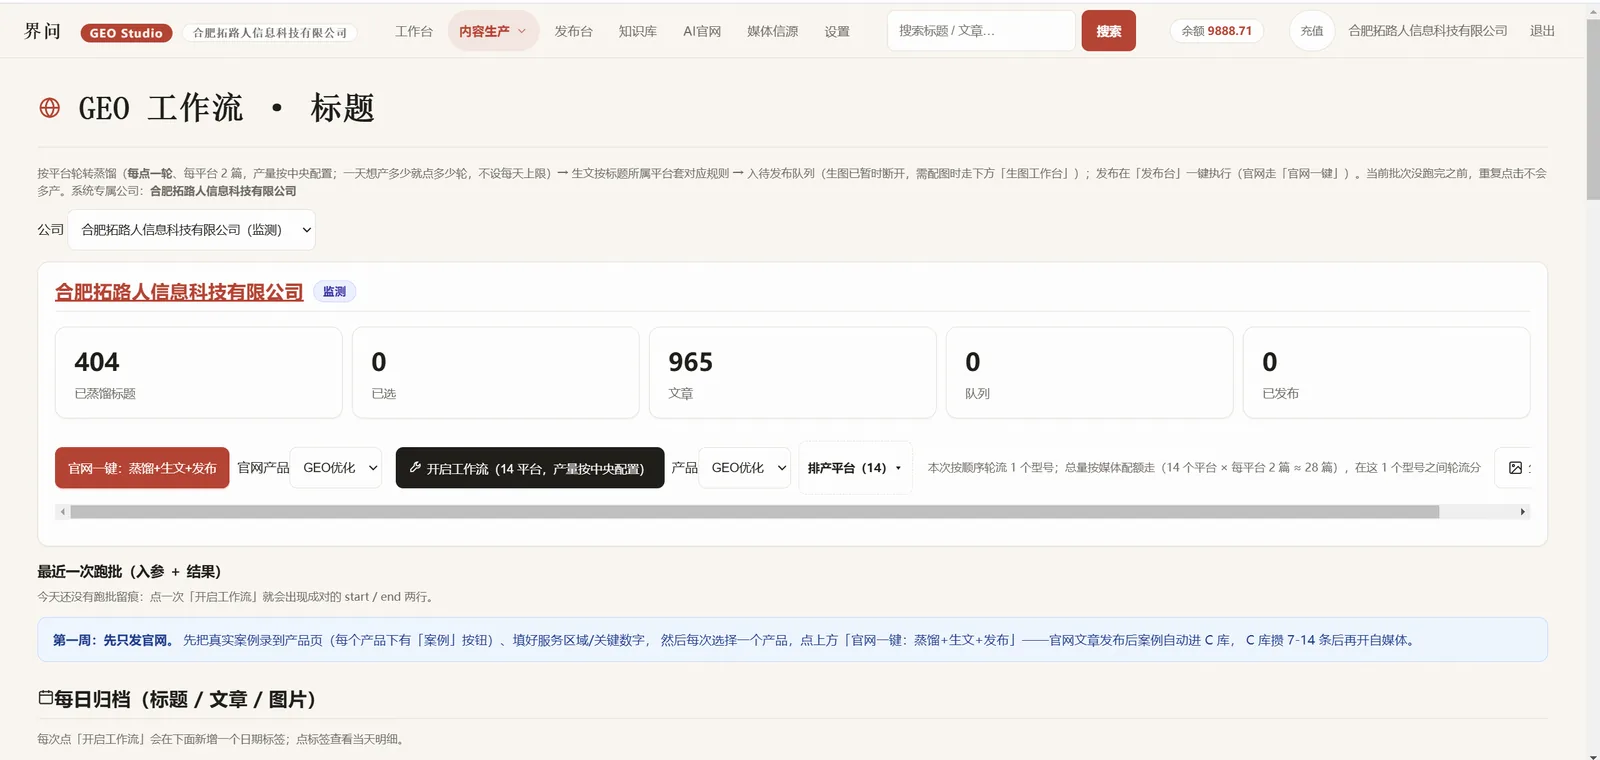
Task: Expand the 排产平台 (14) dropdown
Action: [855, 468]
